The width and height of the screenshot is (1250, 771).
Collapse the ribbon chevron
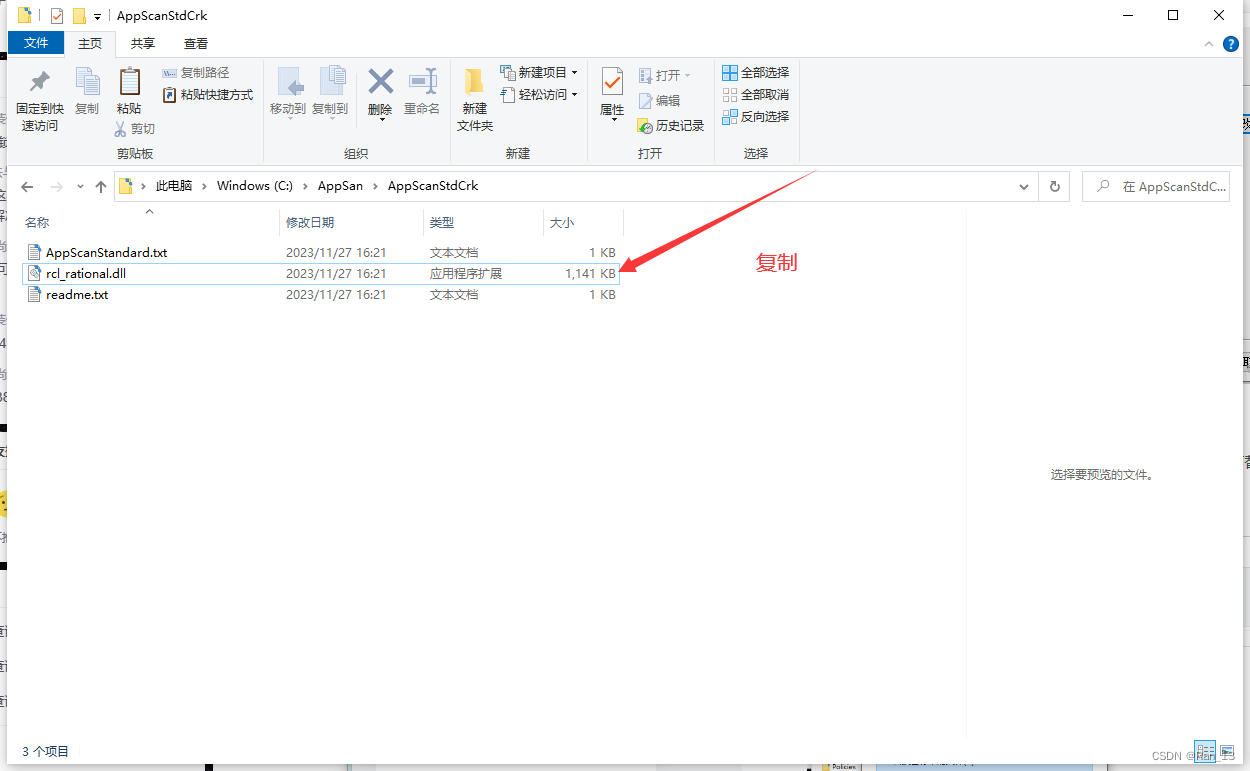coord(1210,44)
